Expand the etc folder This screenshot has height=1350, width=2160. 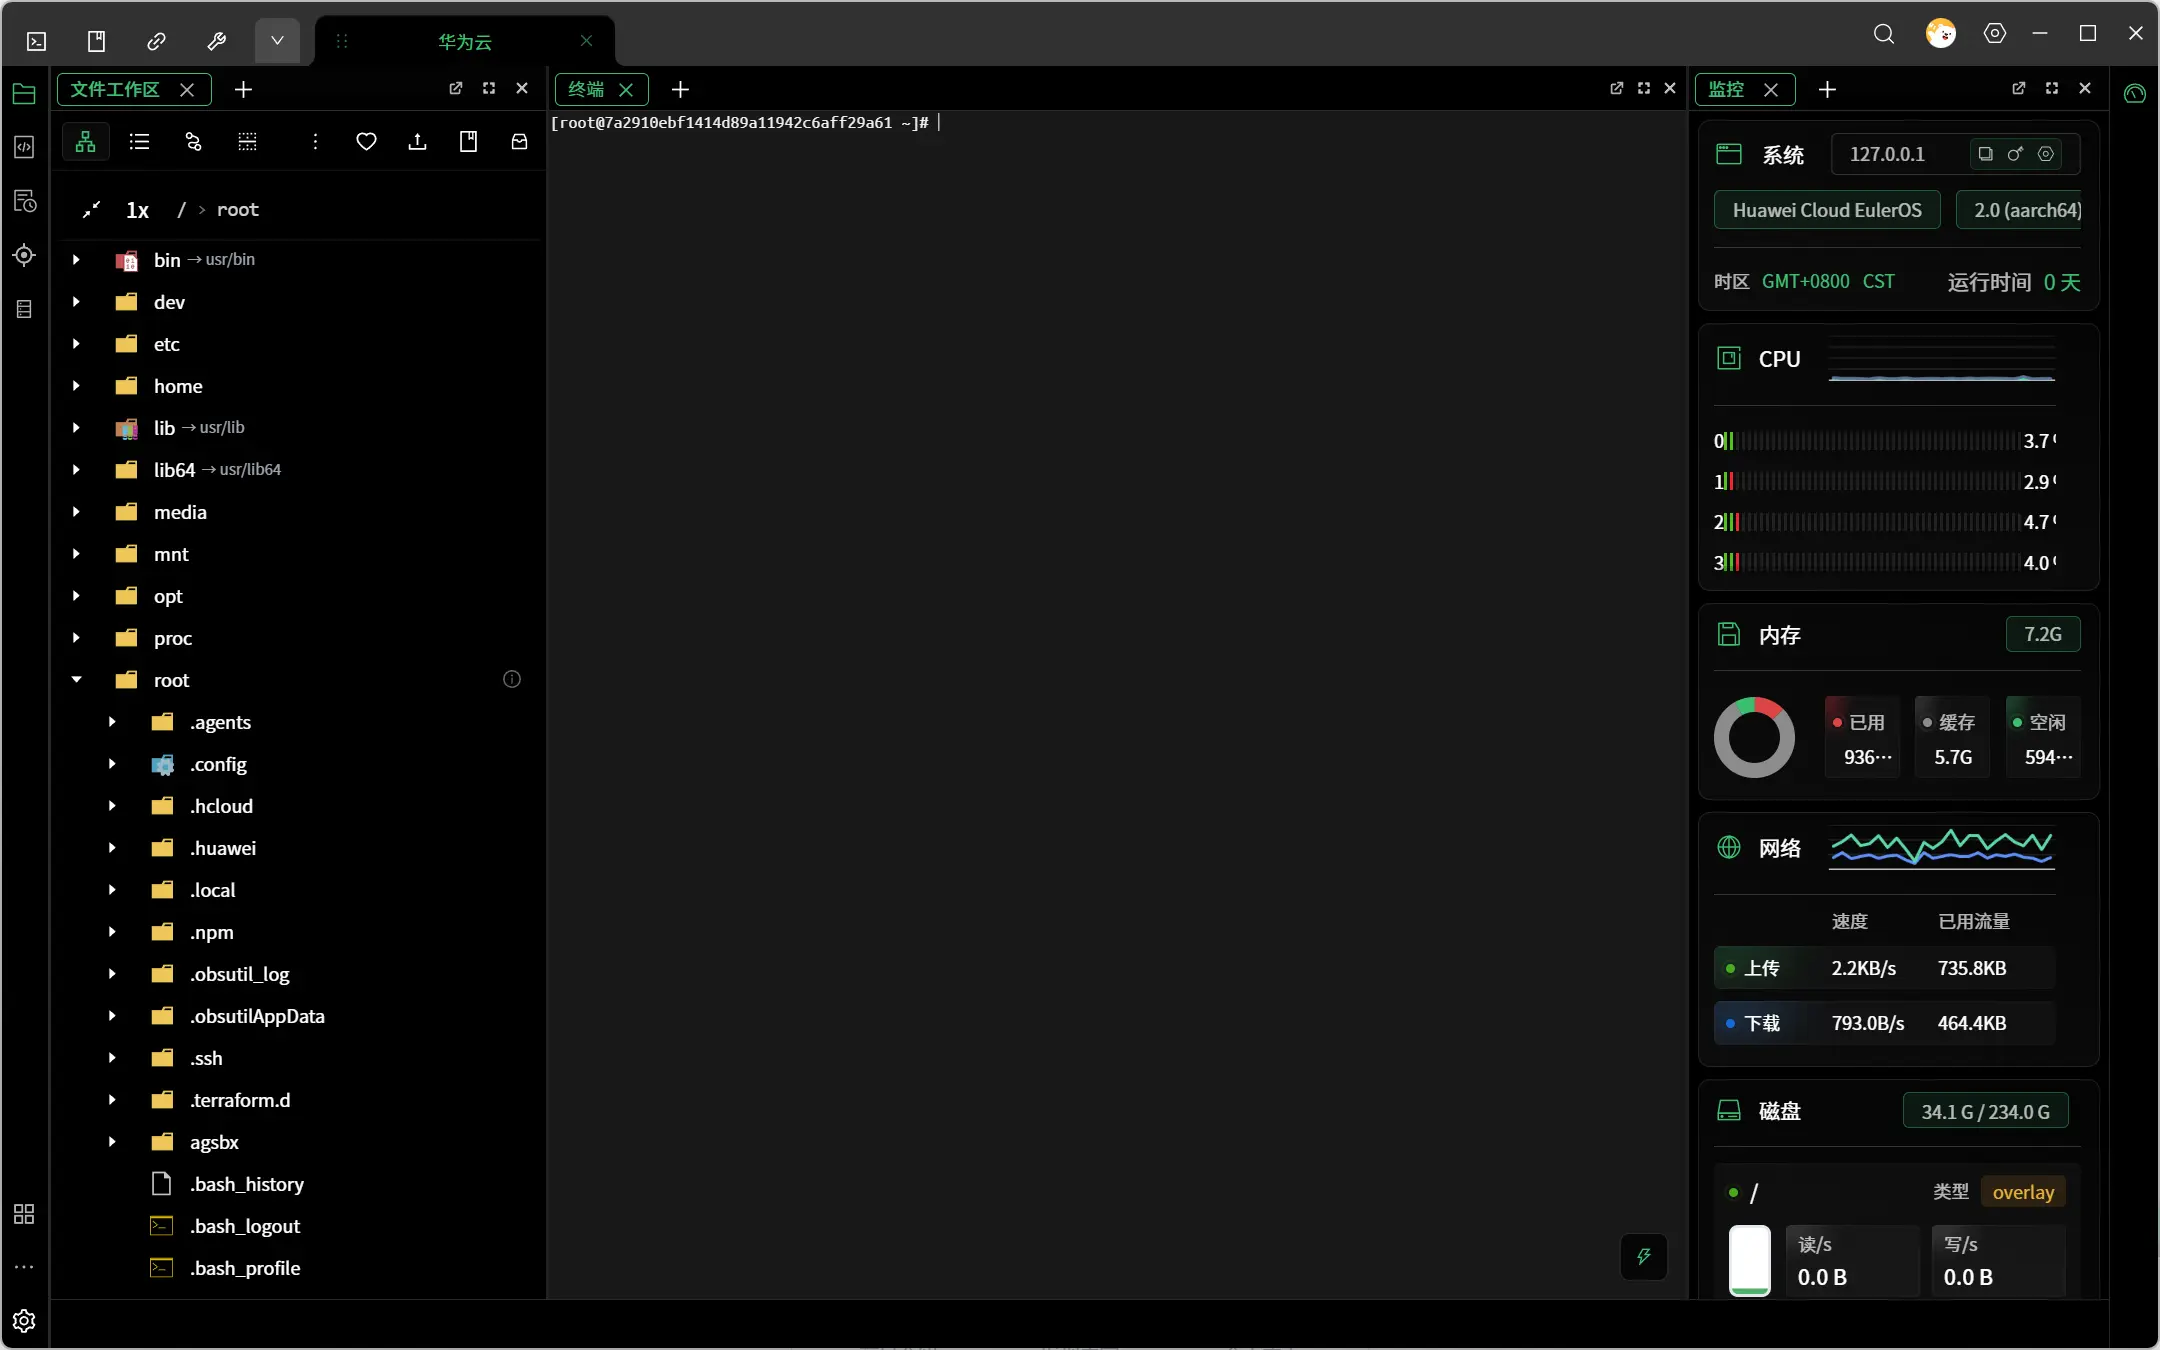76,344
